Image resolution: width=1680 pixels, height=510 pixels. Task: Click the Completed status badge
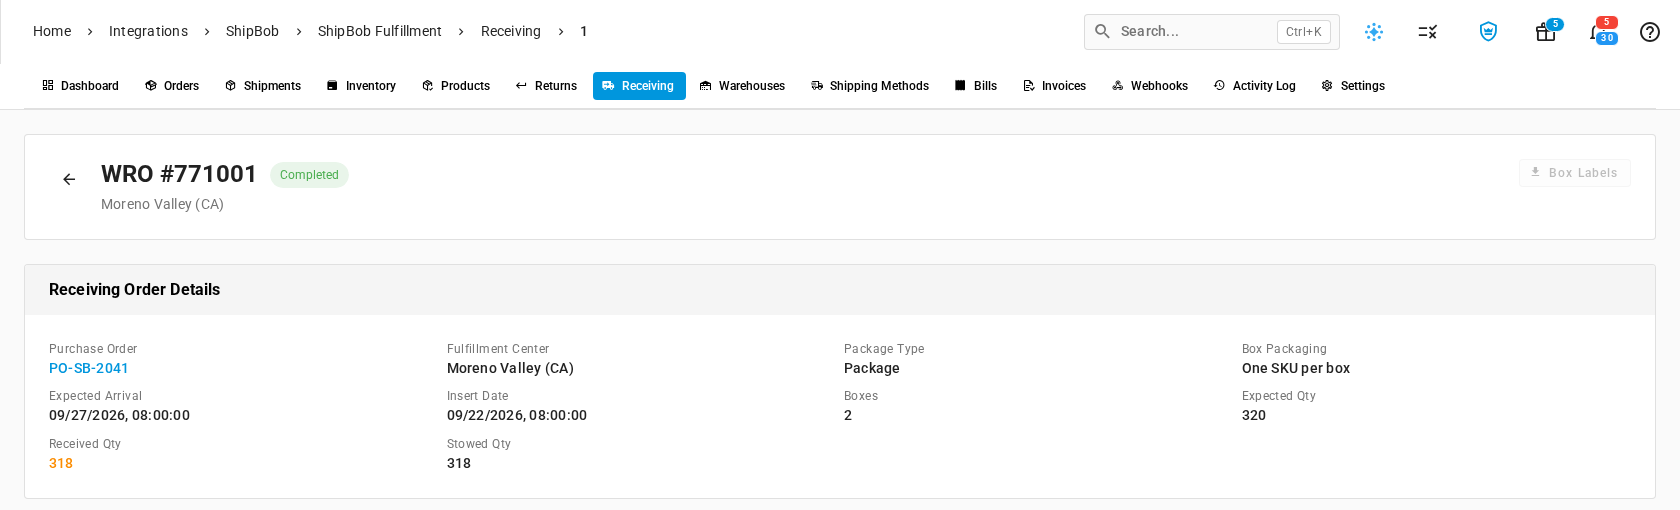tap(309, 175)
